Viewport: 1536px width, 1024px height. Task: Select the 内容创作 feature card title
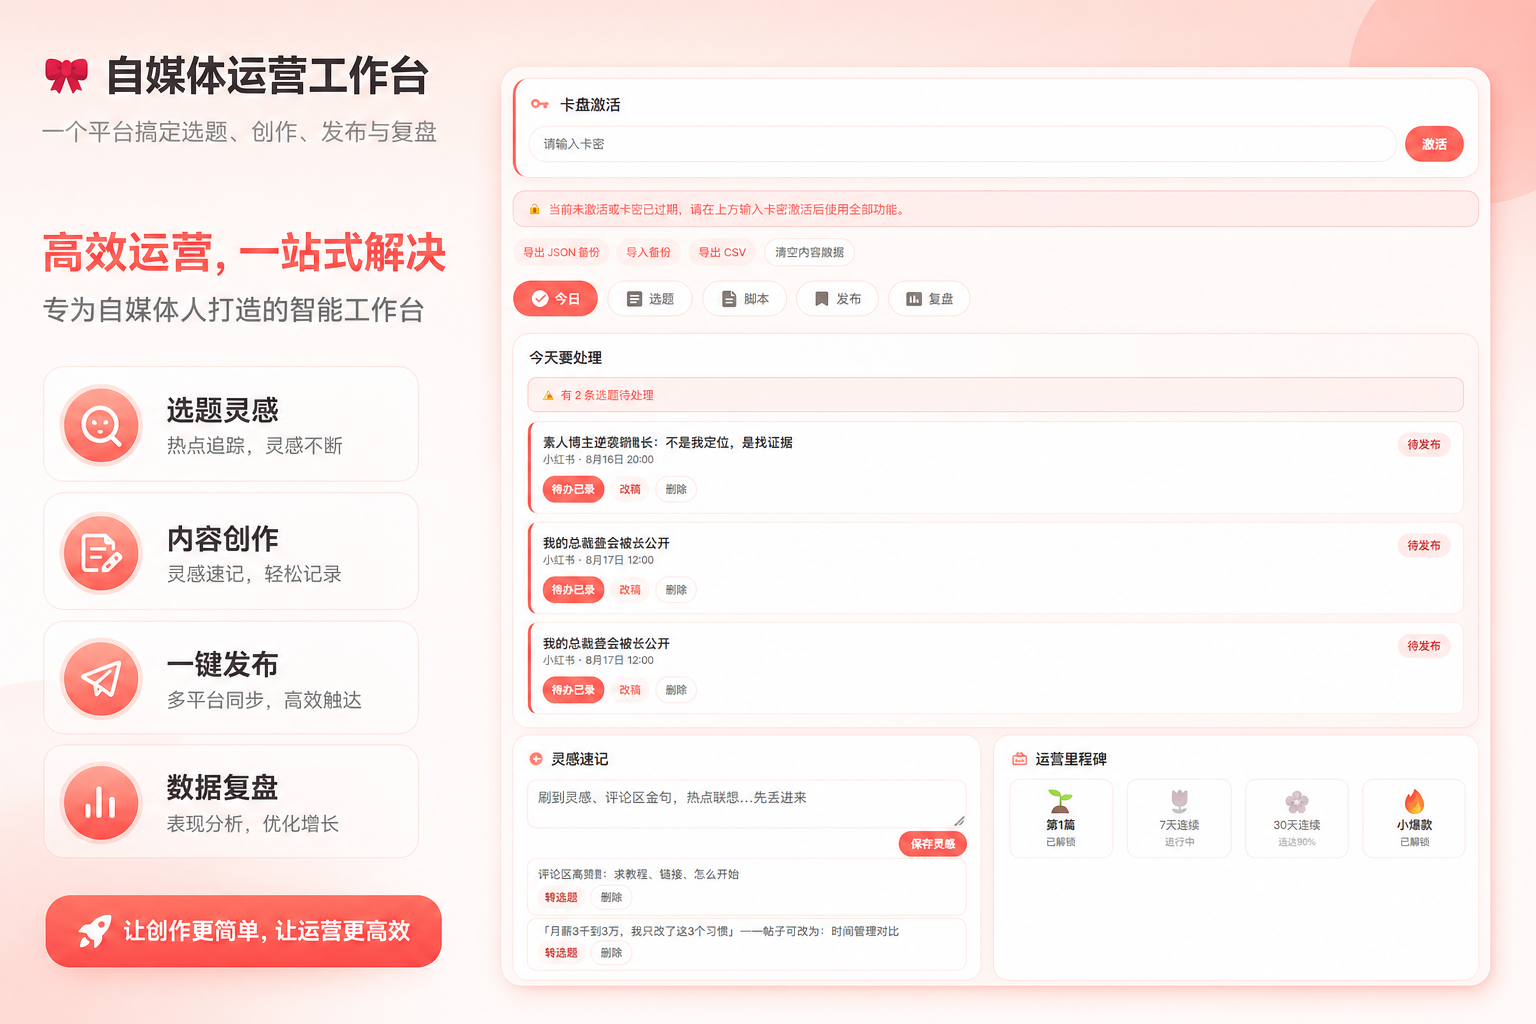click(222, 539)
